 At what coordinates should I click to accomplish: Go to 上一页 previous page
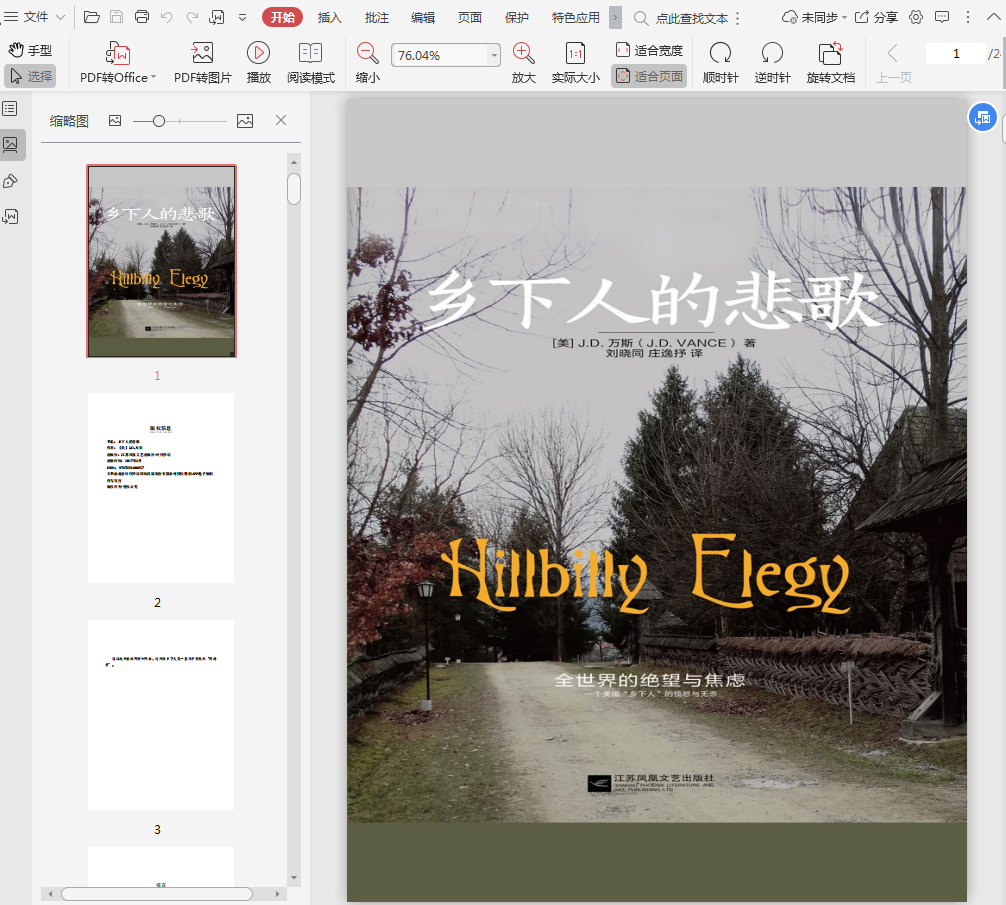pyautogui.click(x=894, y=63)
